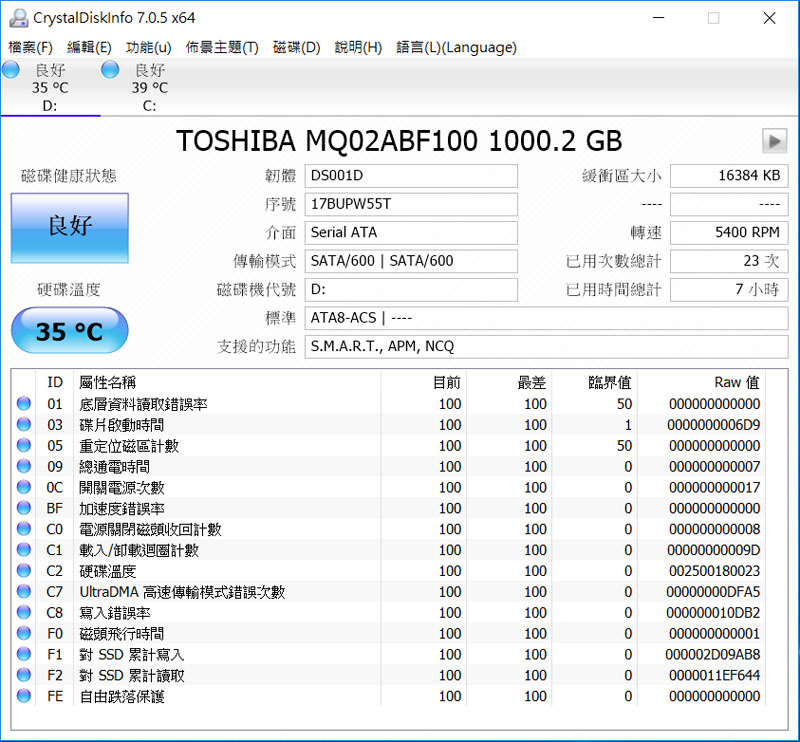The width and height of the screenshot is (800, 742).
Task: Select the C: drive tab at 39 °C
Action: pyautogui.click(x=149, y=87)
